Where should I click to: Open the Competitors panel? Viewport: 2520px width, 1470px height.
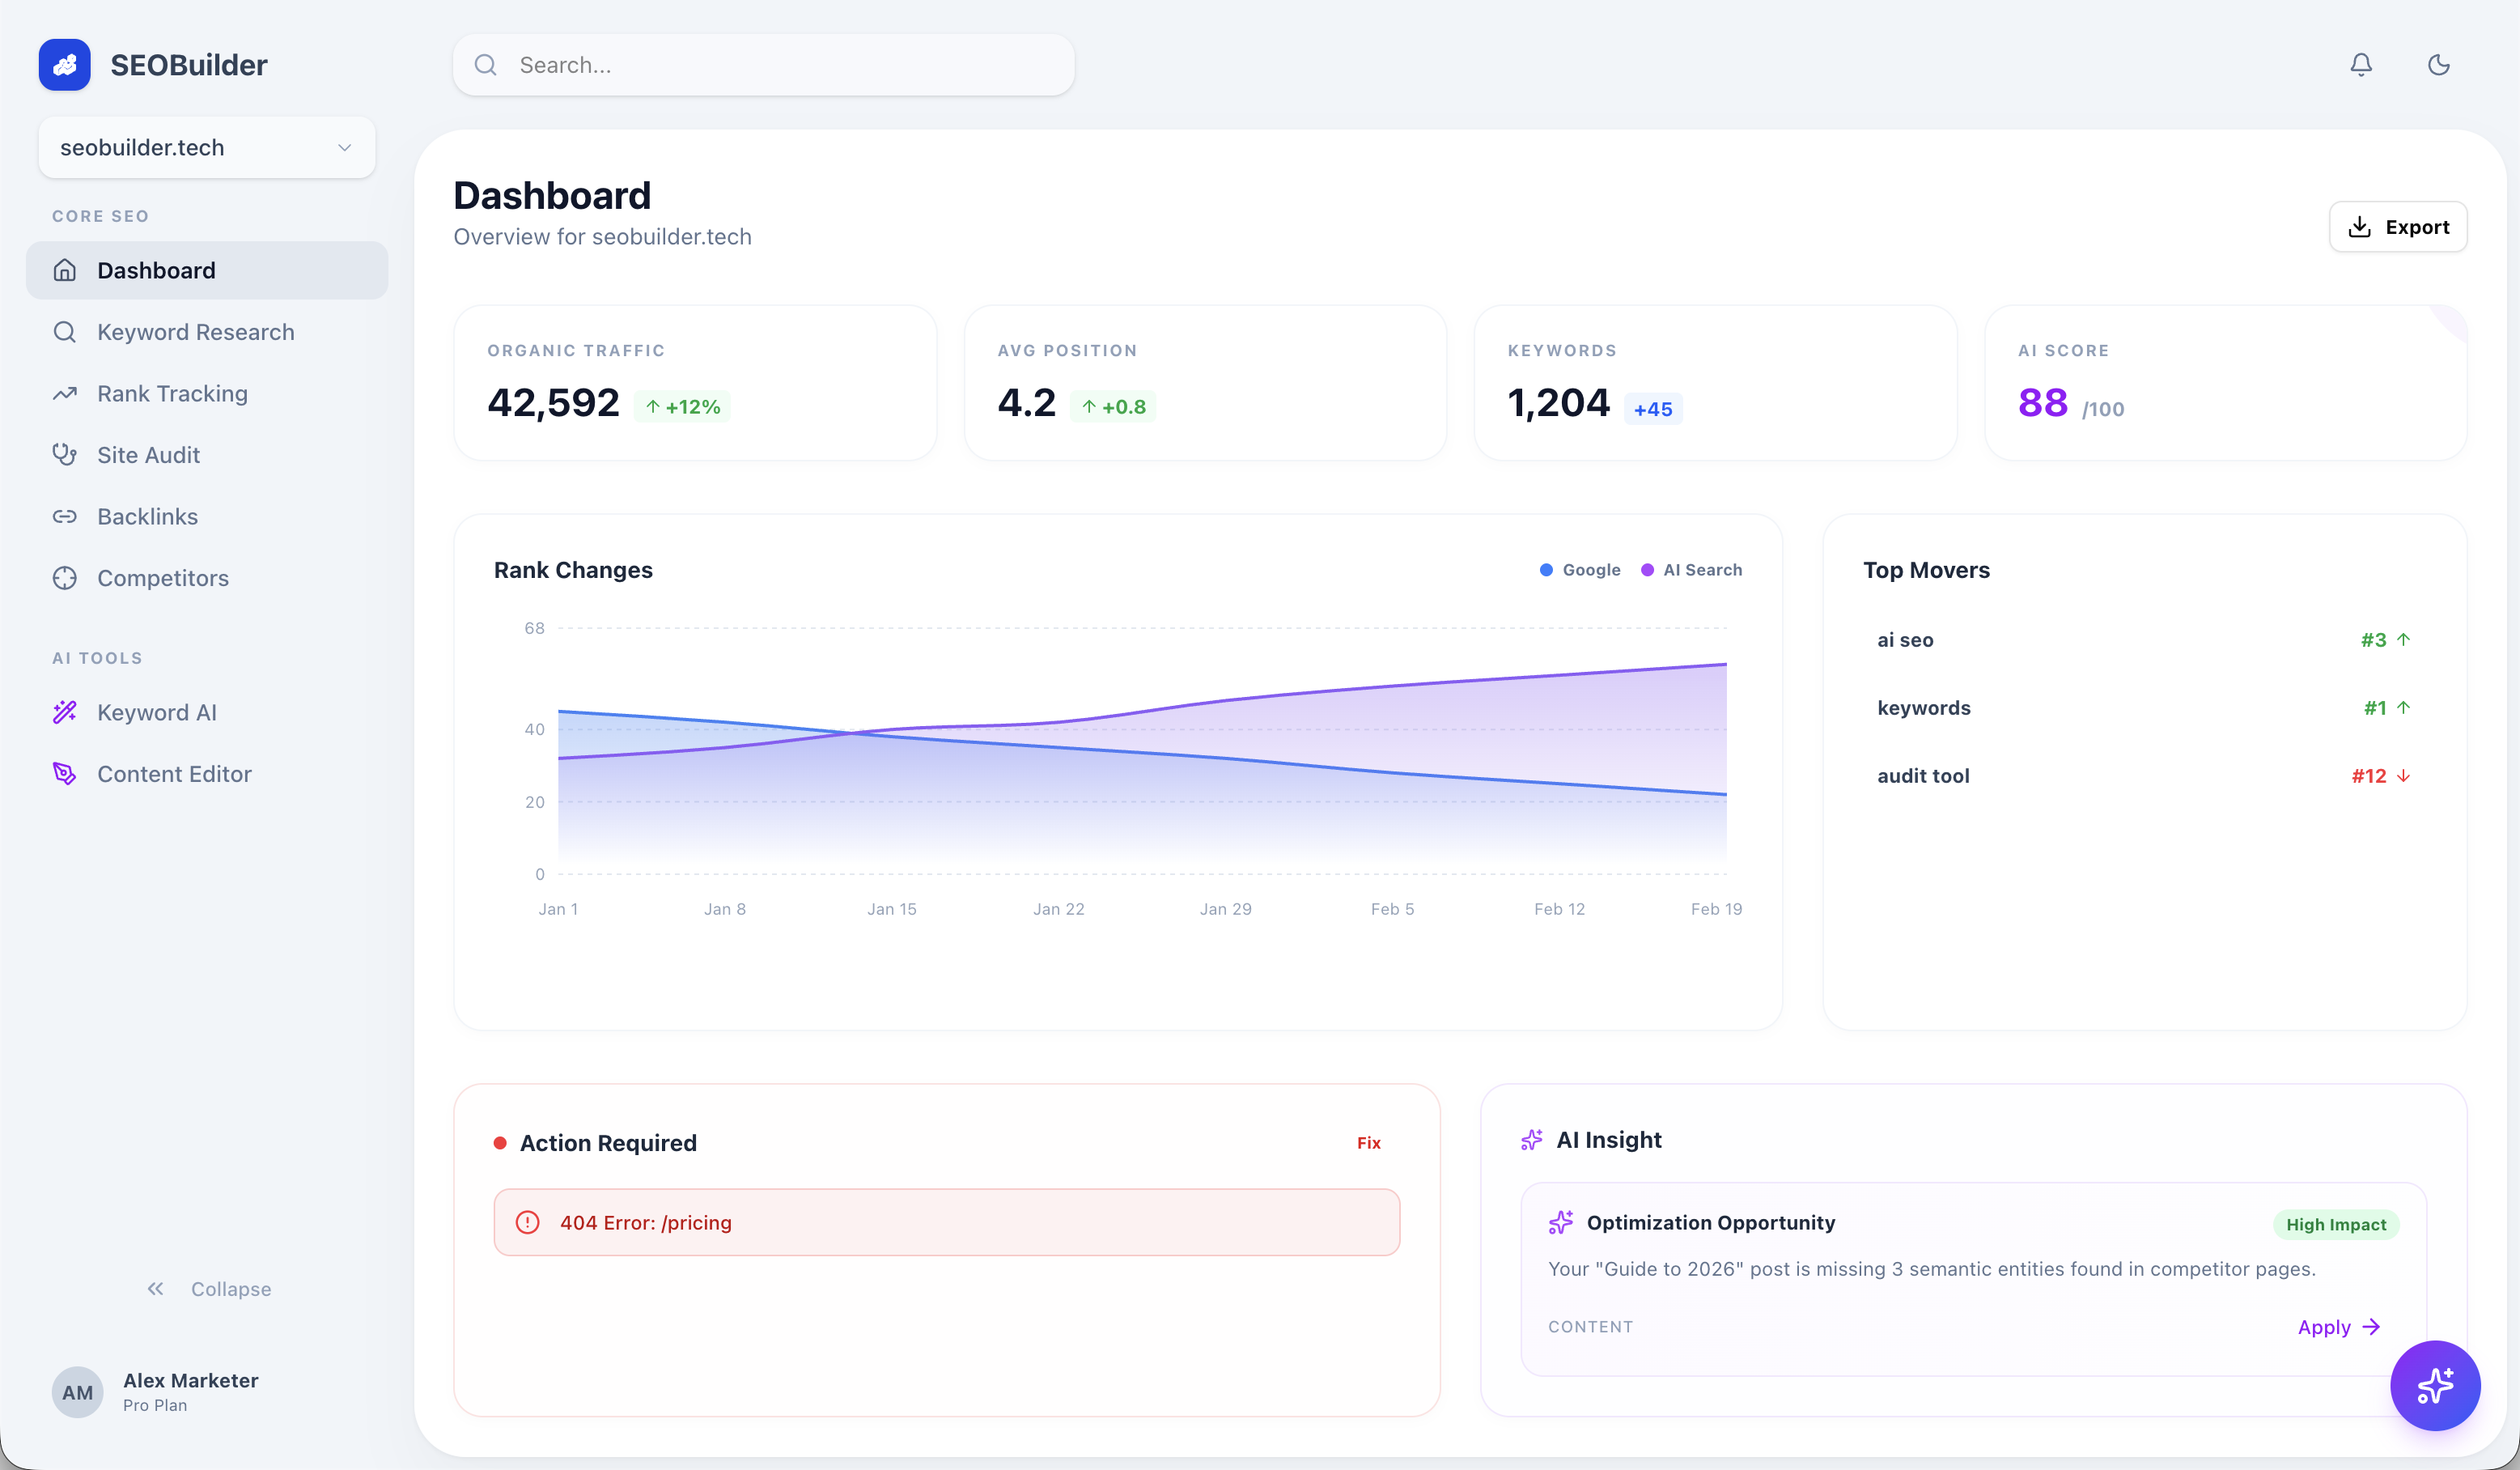click(x=162, y=577)
